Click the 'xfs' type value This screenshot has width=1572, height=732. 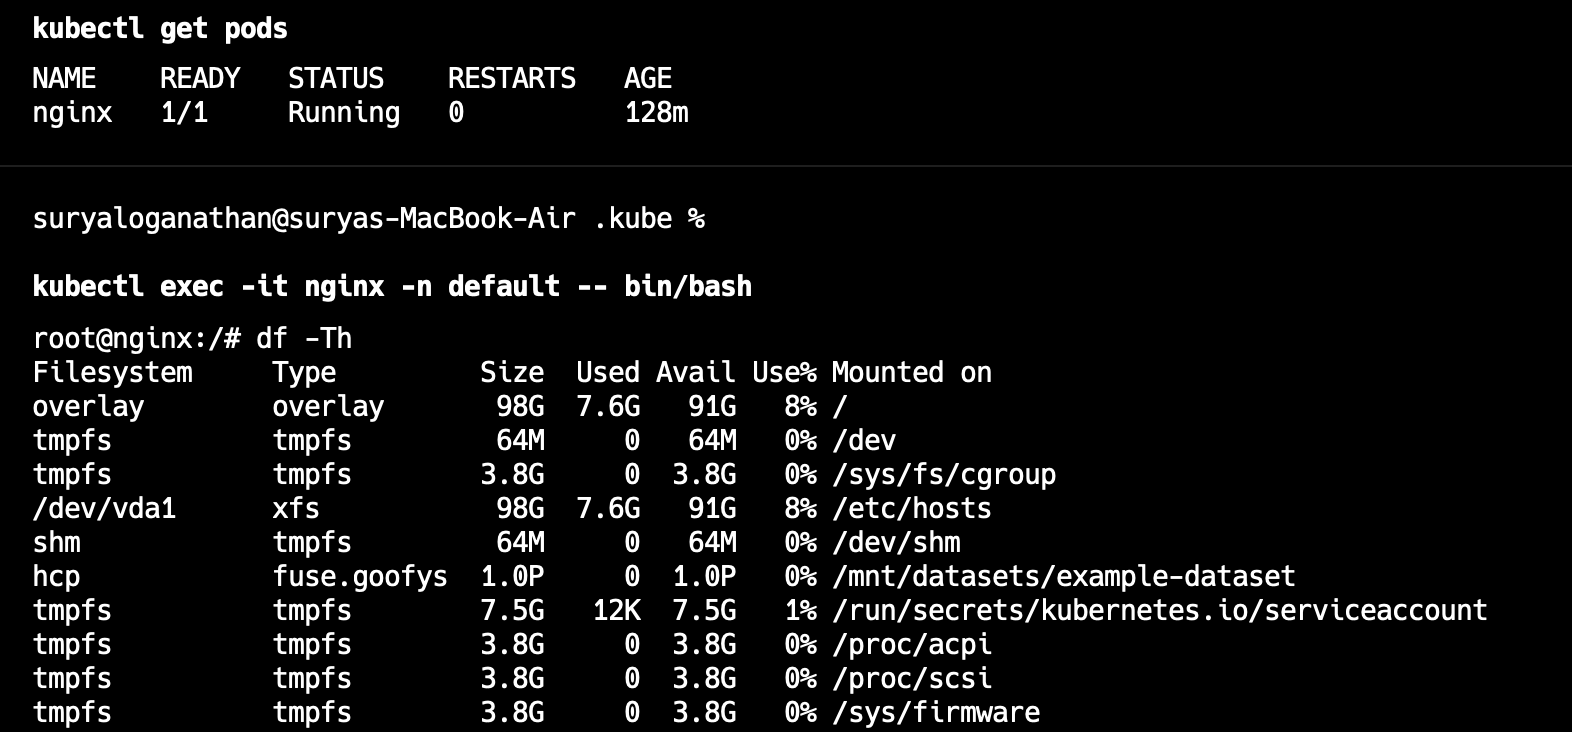click(x=296, y=508)
